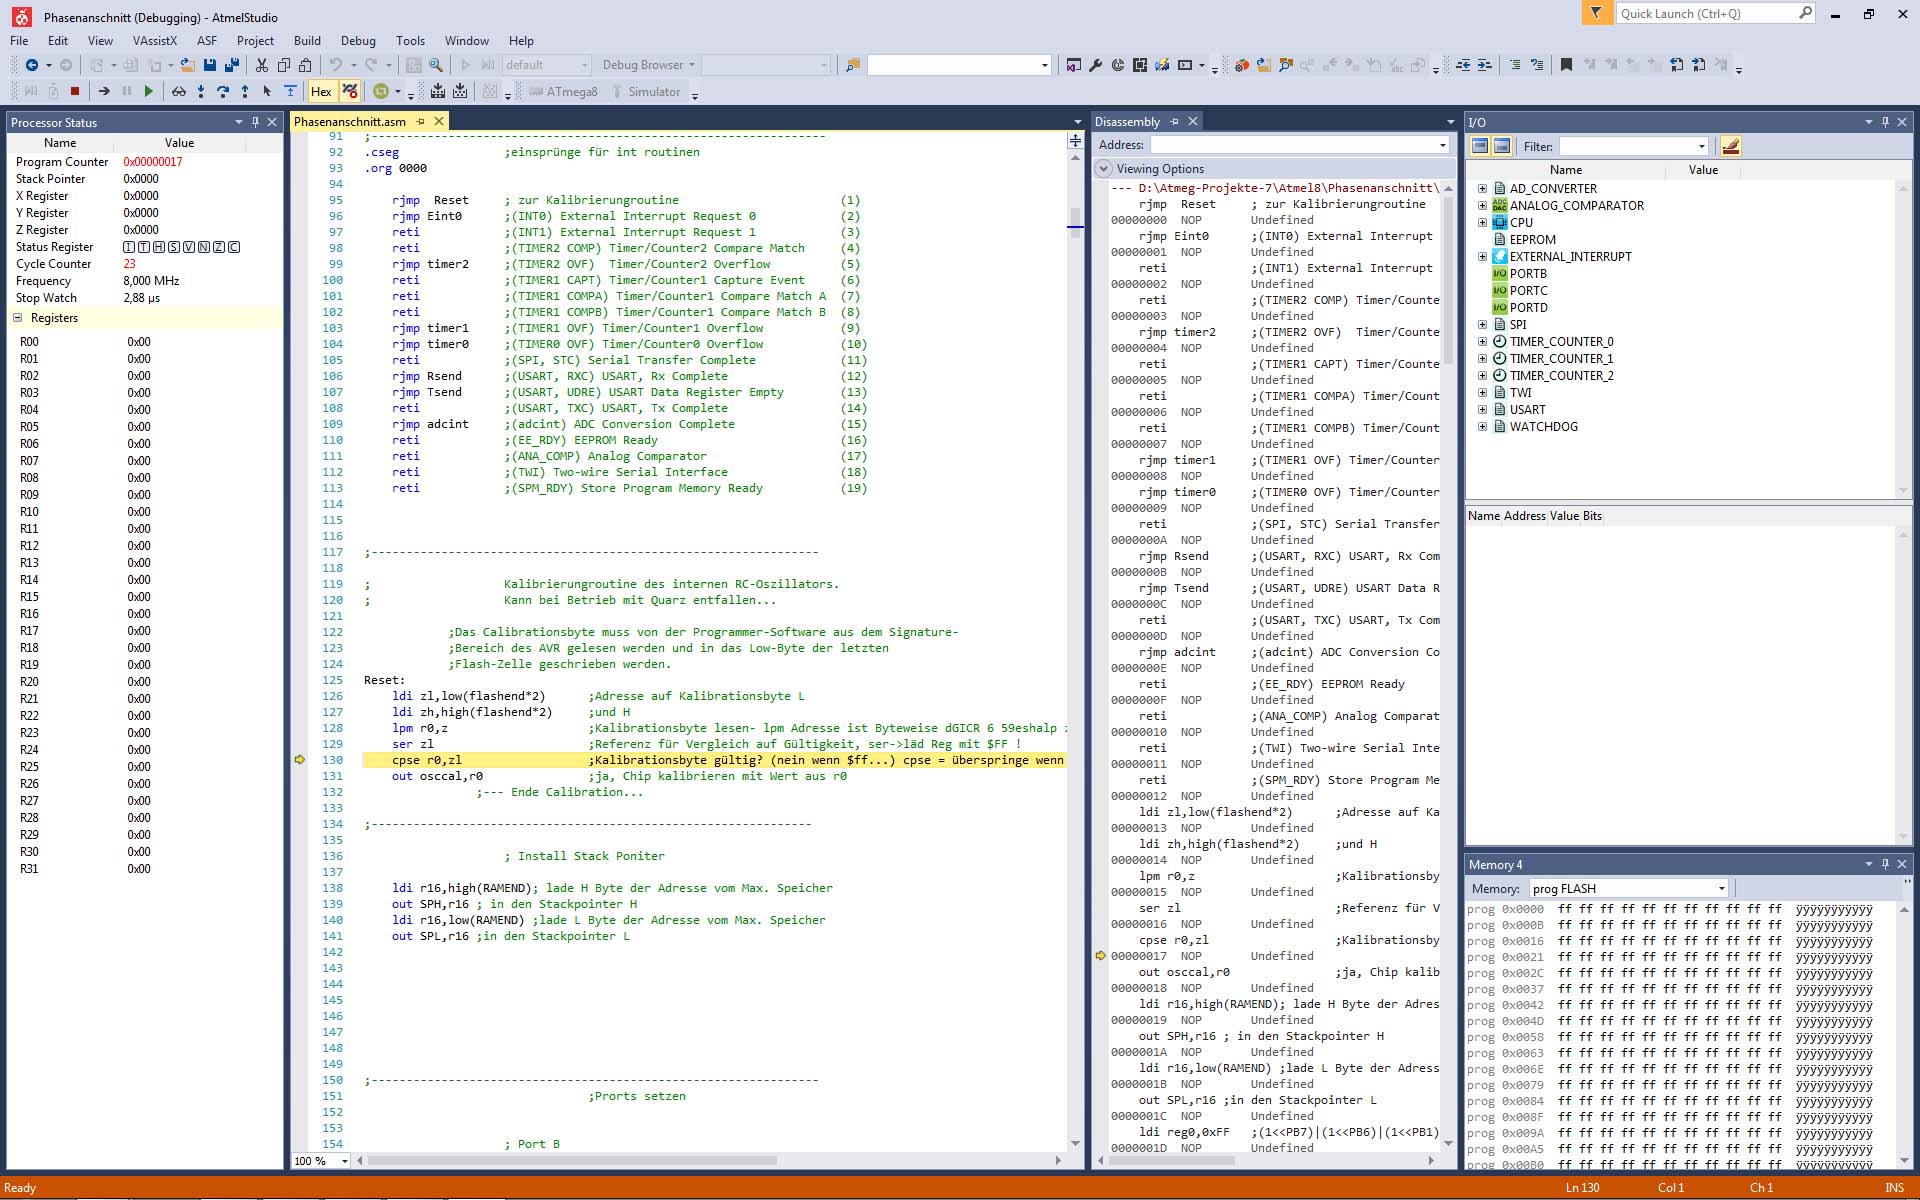Click the red Stop Debugging button

(75, 91)
